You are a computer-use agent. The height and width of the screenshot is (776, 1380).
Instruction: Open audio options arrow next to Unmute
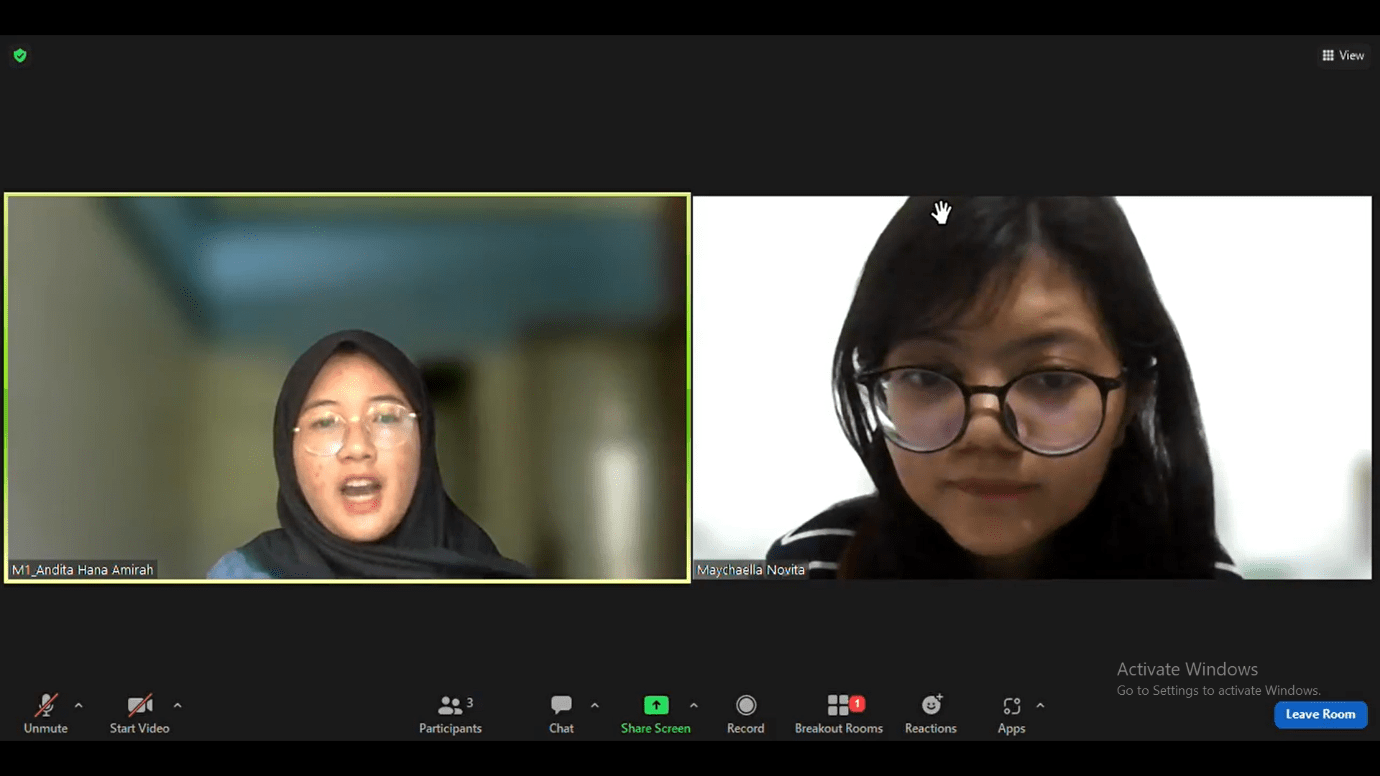coord(79,705)
